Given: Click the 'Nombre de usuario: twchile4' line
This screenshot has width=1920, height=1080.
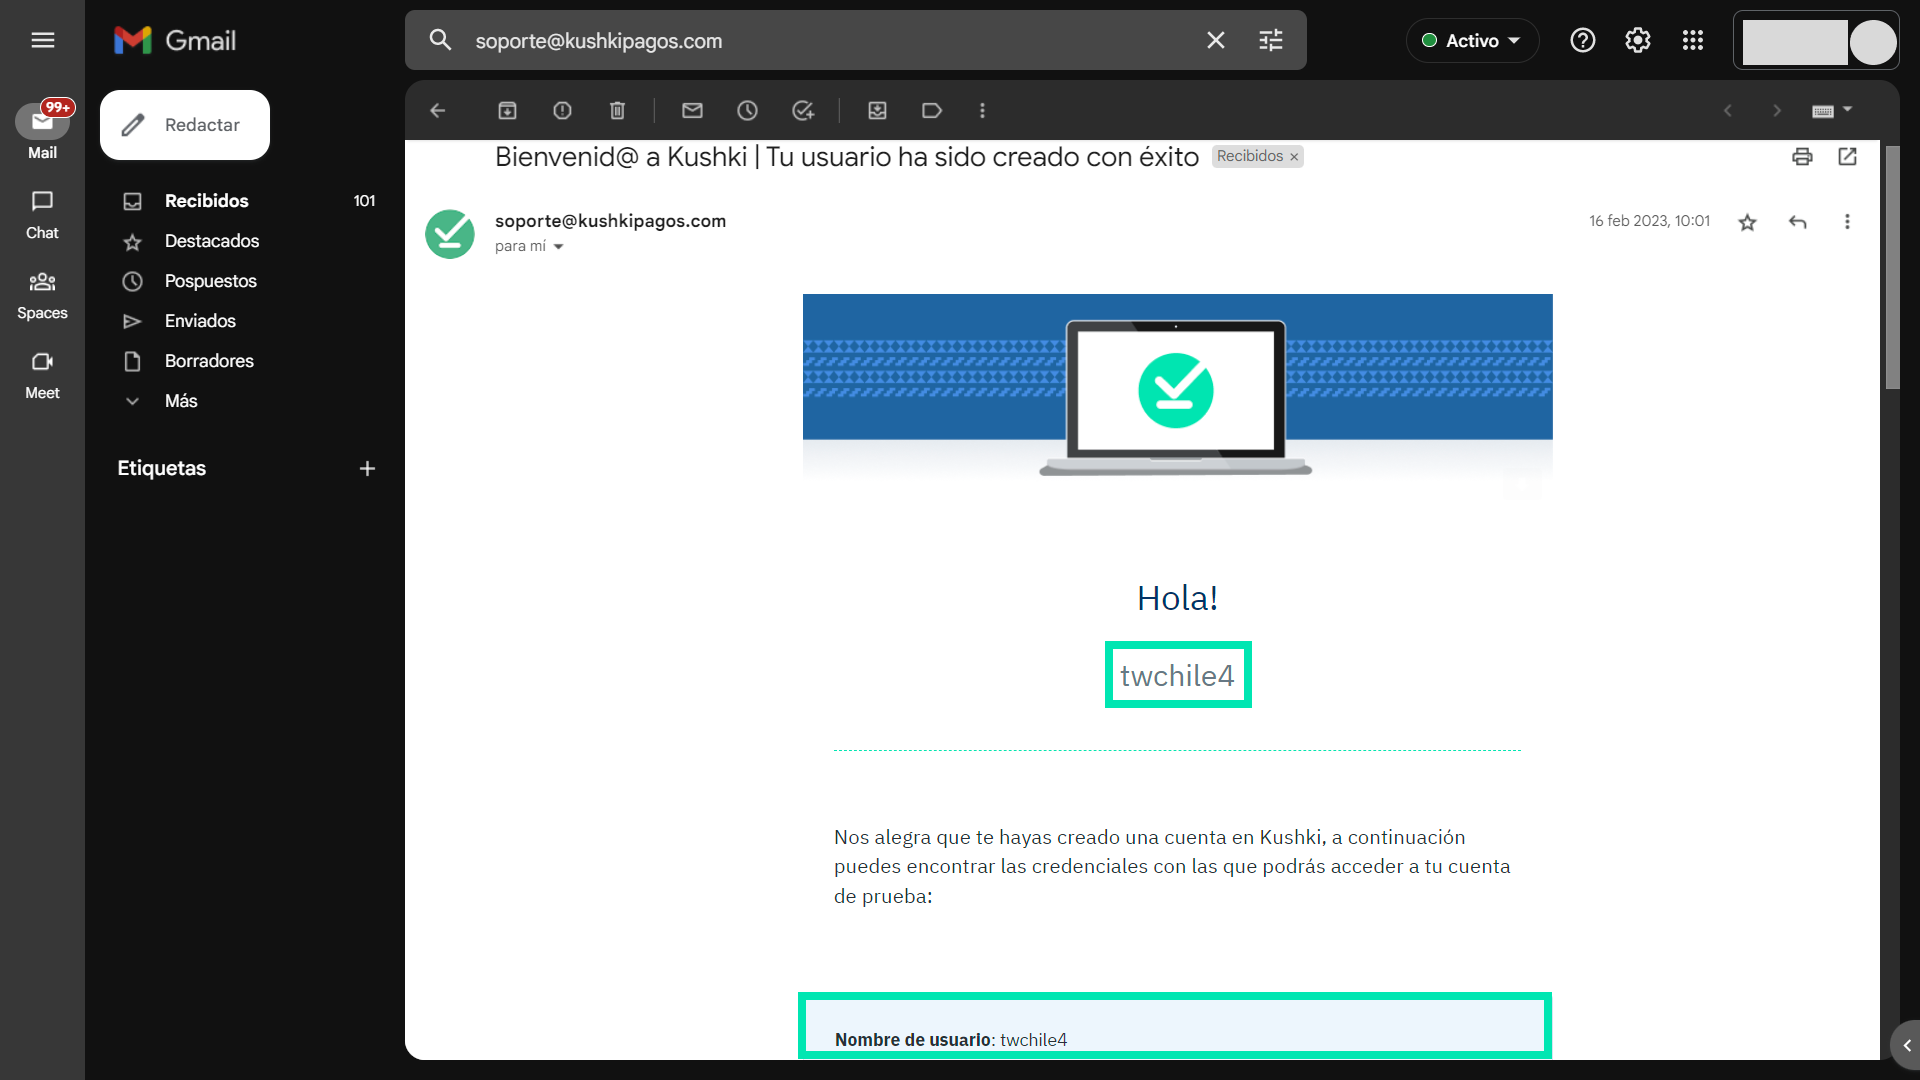Looking at the screenshot, I should pos(950,1040).
